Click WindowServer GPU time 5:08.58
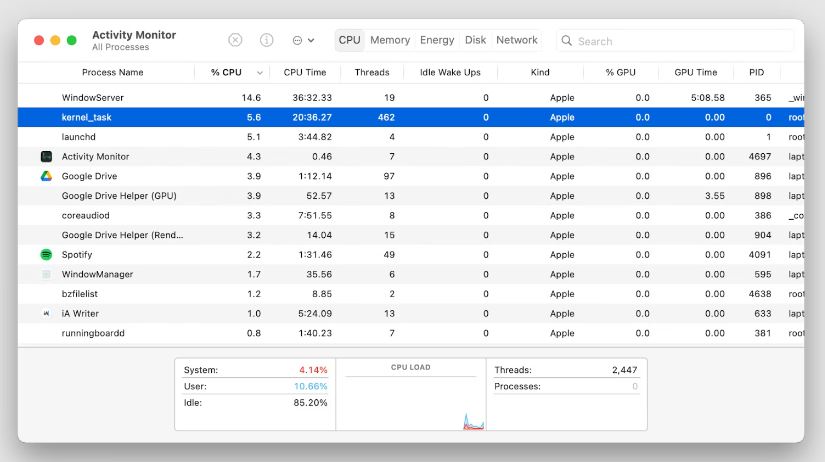This screenshot has width=825, height=462. [x=708, y=97]
